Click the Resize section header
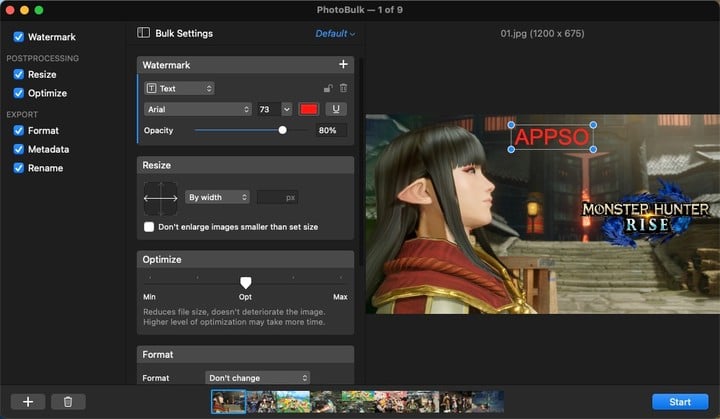Viewport: 720px width, 419px height. tap(246, 165)
